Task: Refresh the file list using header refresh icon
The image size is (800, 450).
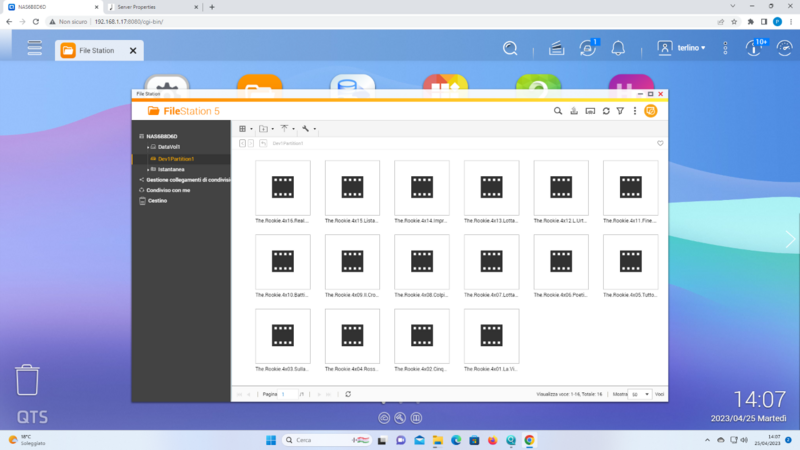Action: 605,111
